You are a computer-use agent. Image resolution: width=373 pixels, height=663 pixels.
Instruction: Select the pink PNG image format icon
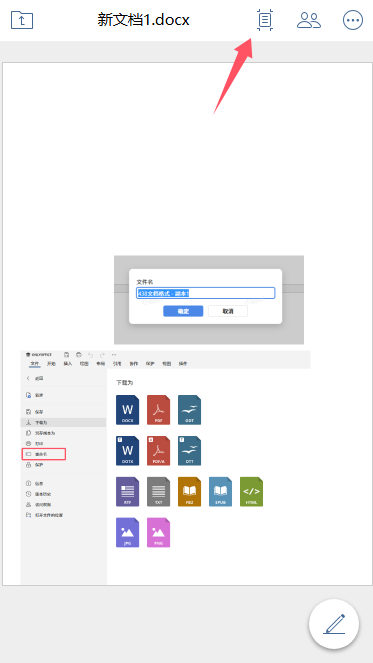click(159, 532)
